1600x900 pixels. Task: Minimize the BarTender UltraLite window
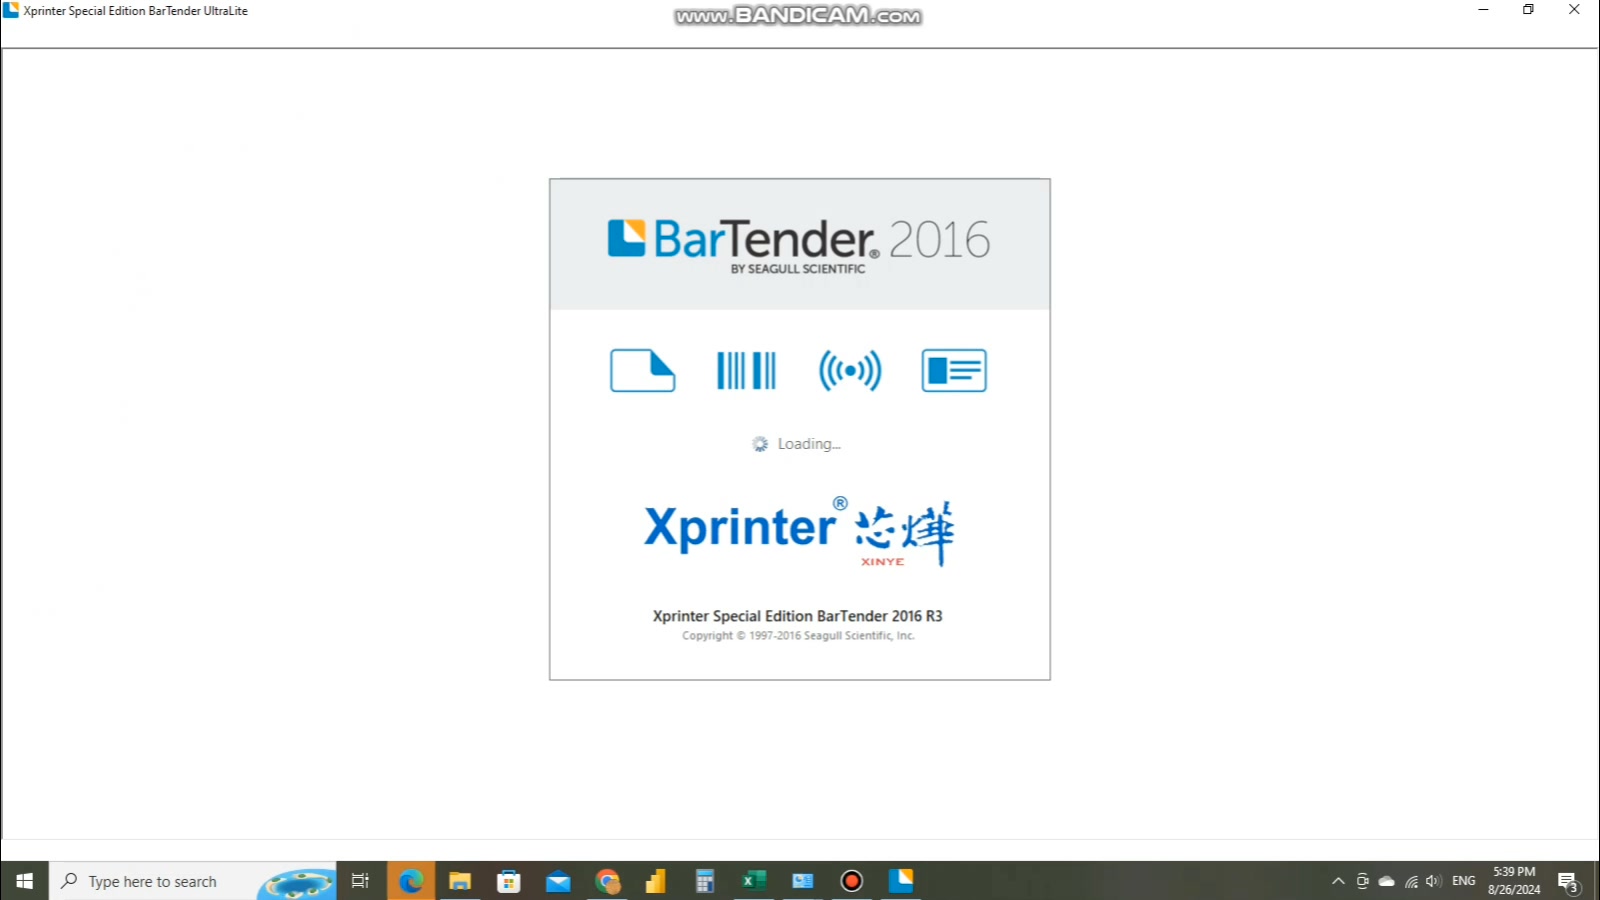point(1483,10)
